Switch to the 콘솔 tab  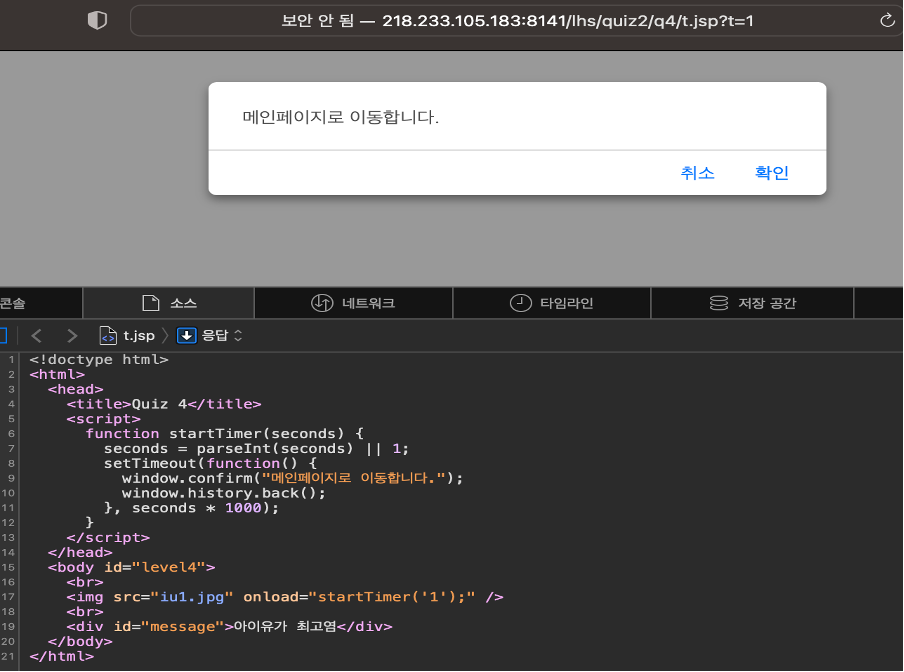[x=40, y=303]
